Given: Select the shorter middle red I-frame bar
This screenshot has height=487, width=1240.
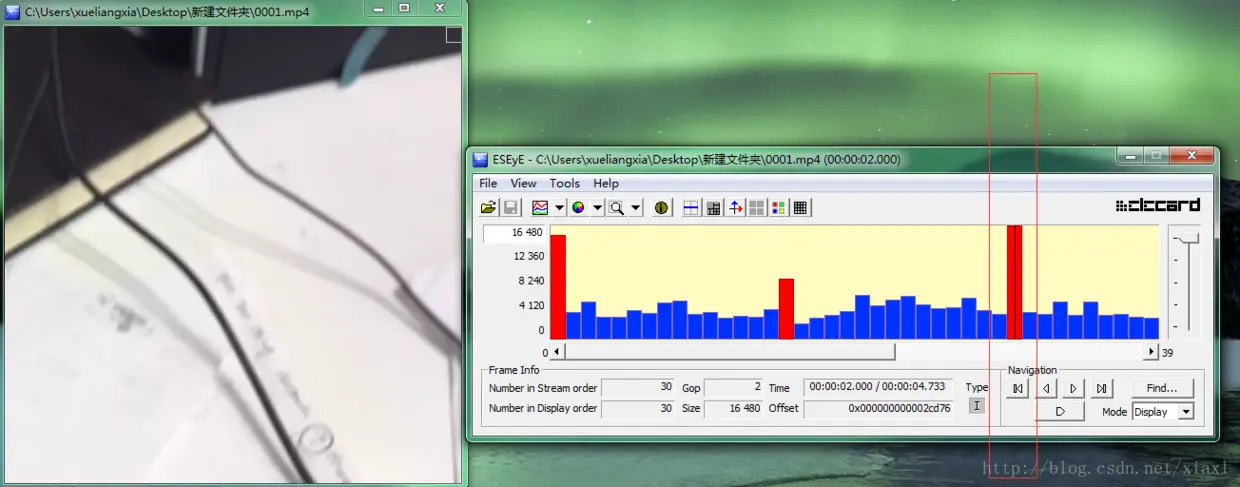Looking at the screenshot, I should pyautogui.click(x=786, y=309).
